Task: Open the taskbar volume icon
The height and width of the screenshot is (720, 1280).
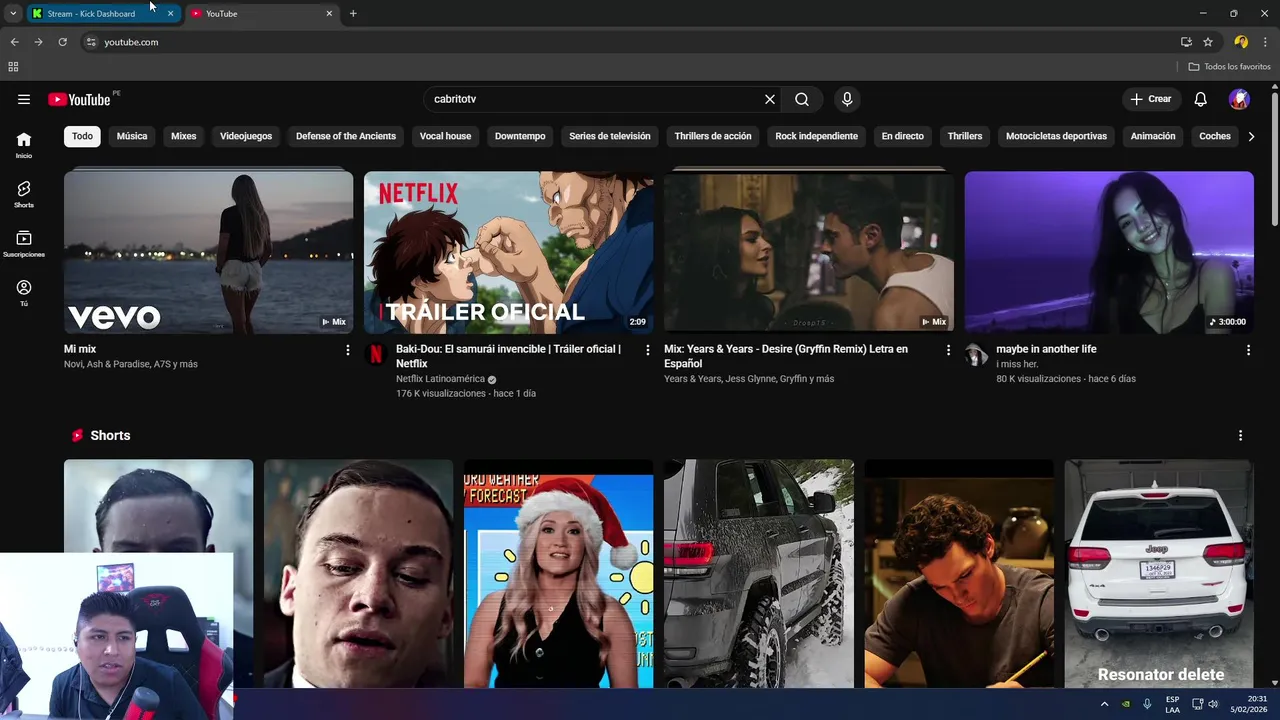Action: pyautogui.click(x=1213, y=704)
